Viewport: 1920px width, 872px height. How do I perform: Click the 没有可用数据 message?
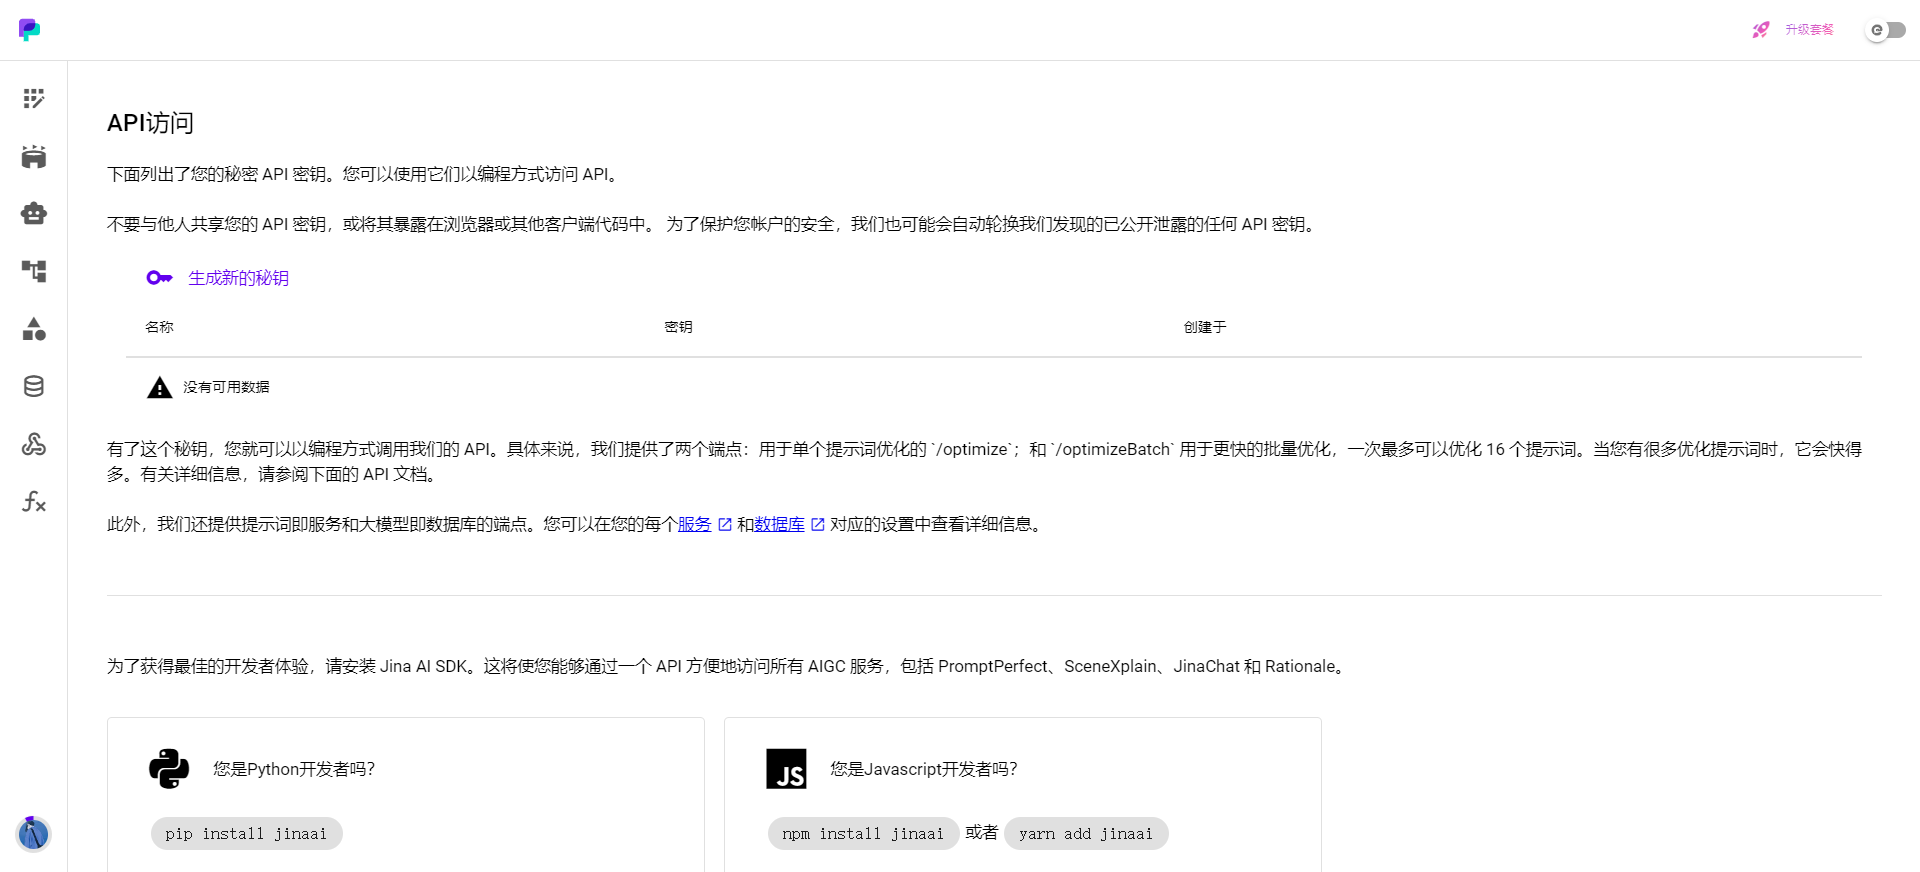point(226,387)
